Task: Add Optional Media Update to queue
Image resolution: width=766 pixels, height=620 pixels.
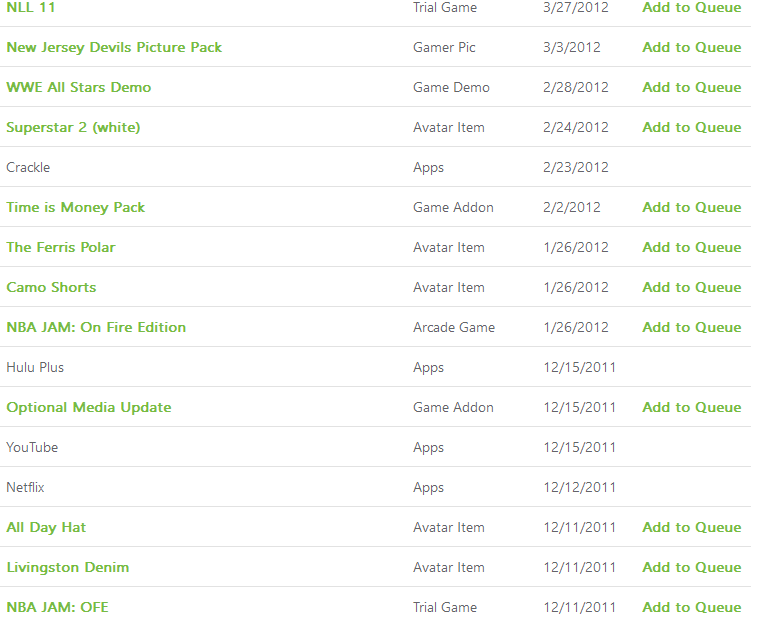Action: coord(692,407)
